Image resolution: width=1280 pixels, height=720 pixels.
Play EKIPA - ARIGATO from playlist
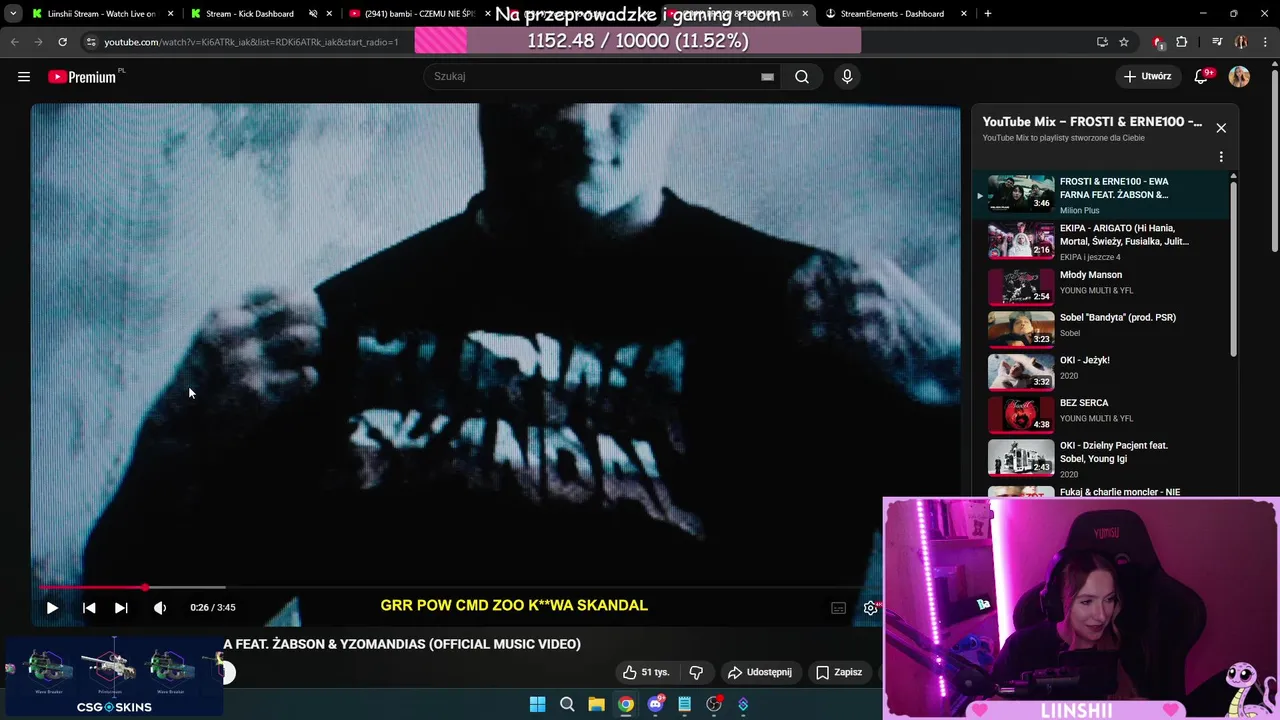[x=1100, y=241]
